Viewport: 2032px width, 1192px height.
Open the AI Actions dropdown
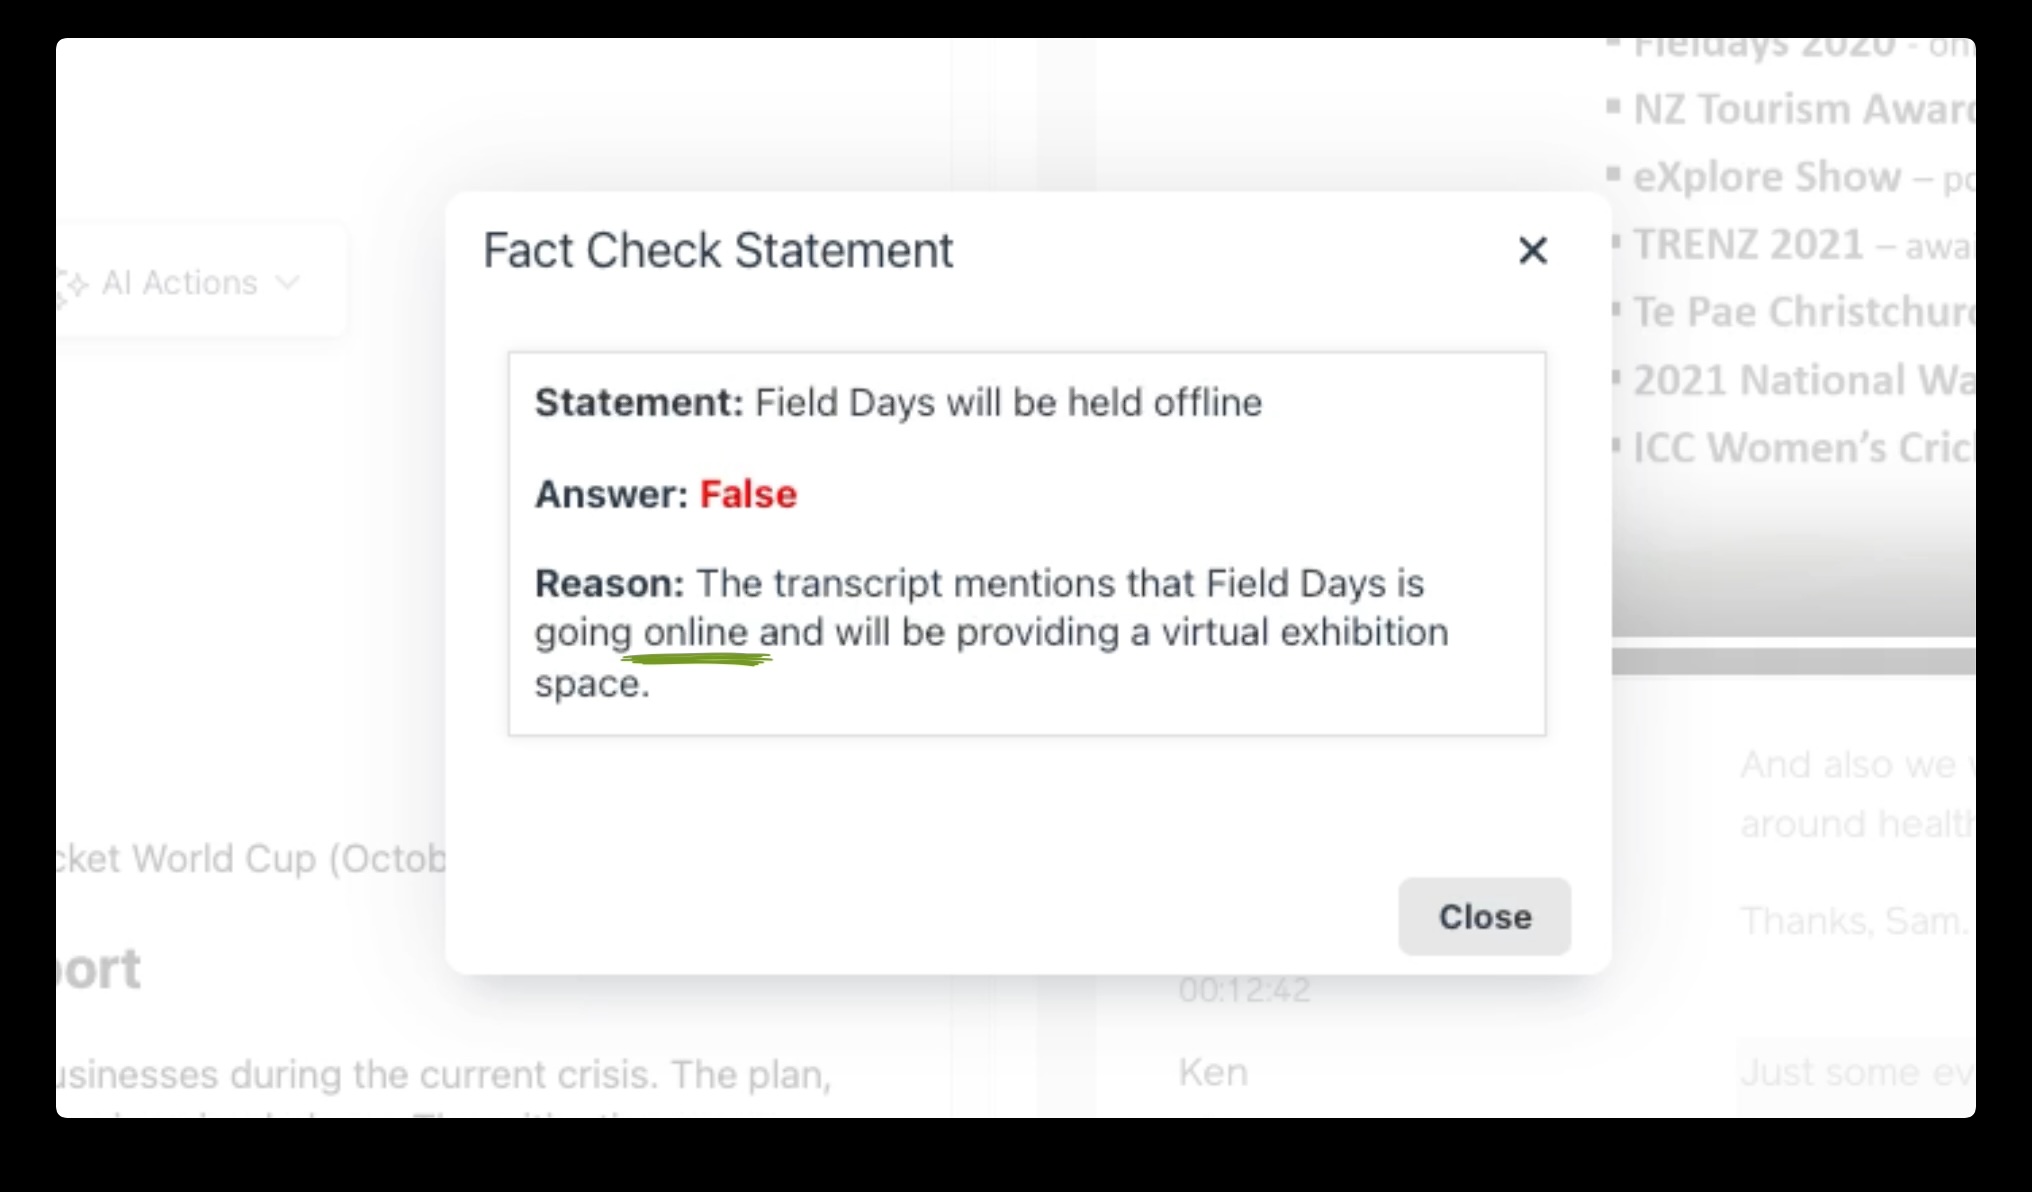[x=180, y=283]
